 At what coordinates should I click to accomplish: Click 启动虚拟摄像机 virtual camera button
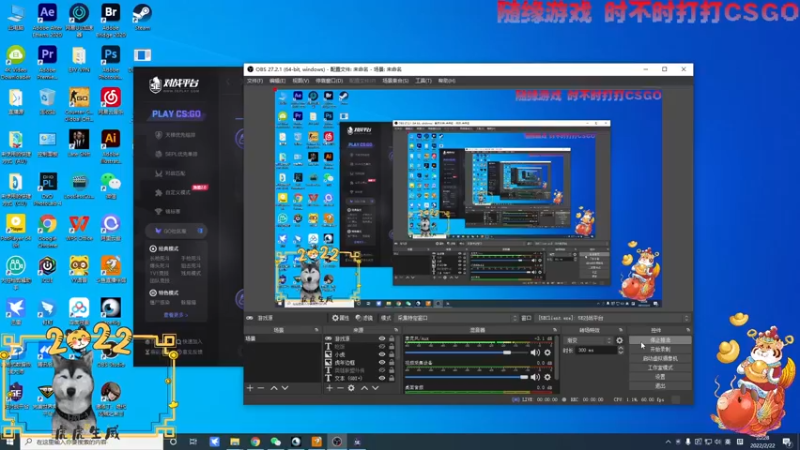660,359
